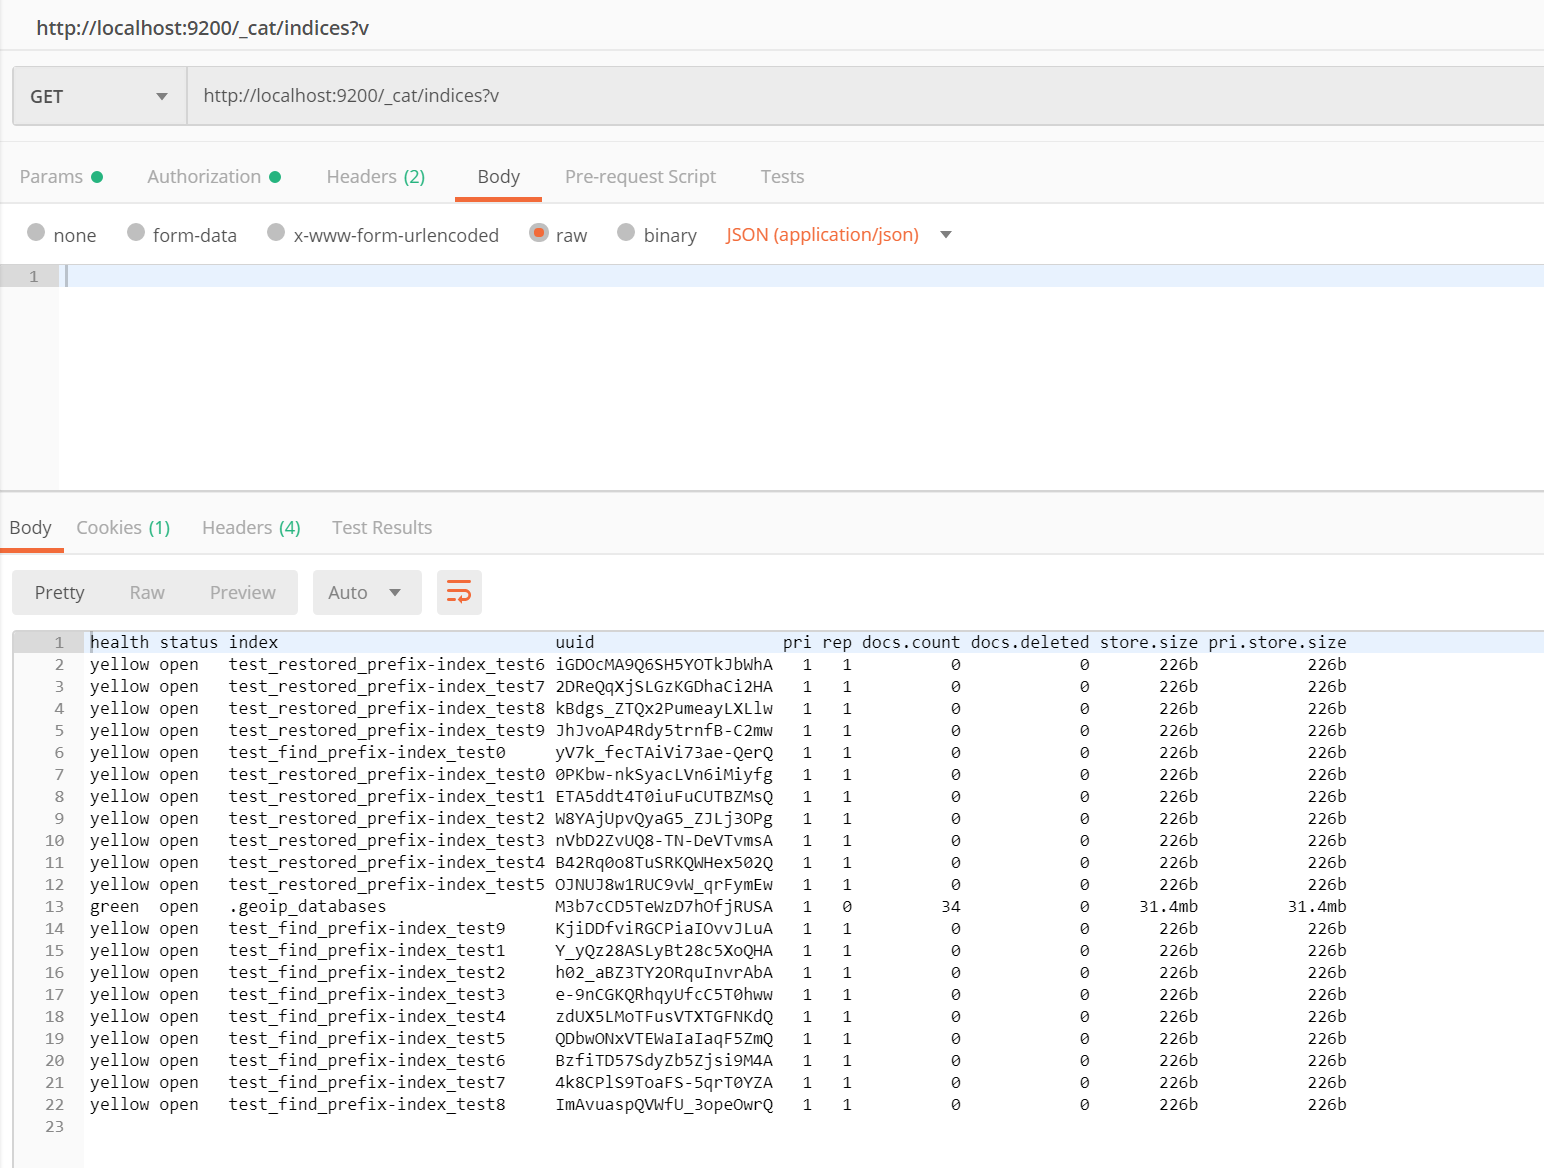
Task: Switch response view to Pretty
Action: point(60,592)
